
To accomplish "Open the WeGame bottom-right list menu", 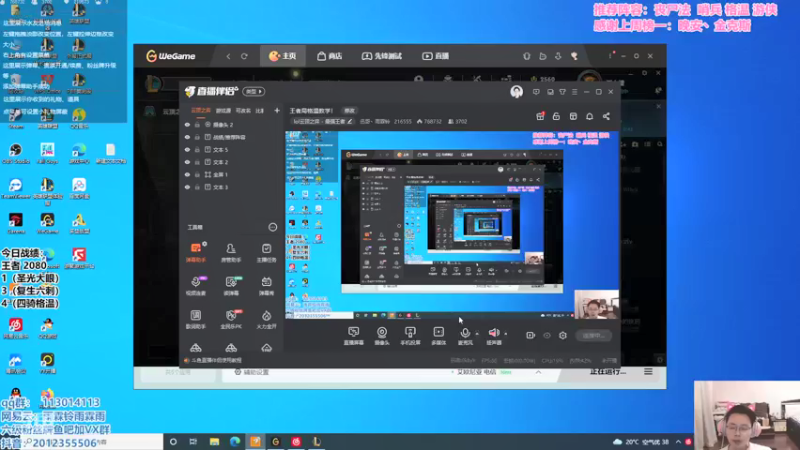I will pyautogui.click(x=648, y=372).
